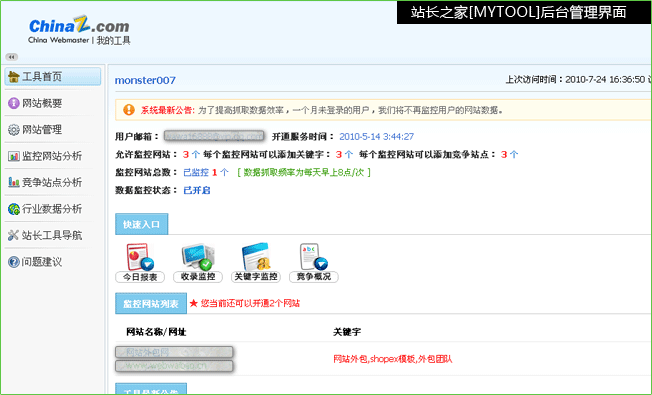
Task: Click the 网站名称/网址 column header
Action: (x=156, y=332)
